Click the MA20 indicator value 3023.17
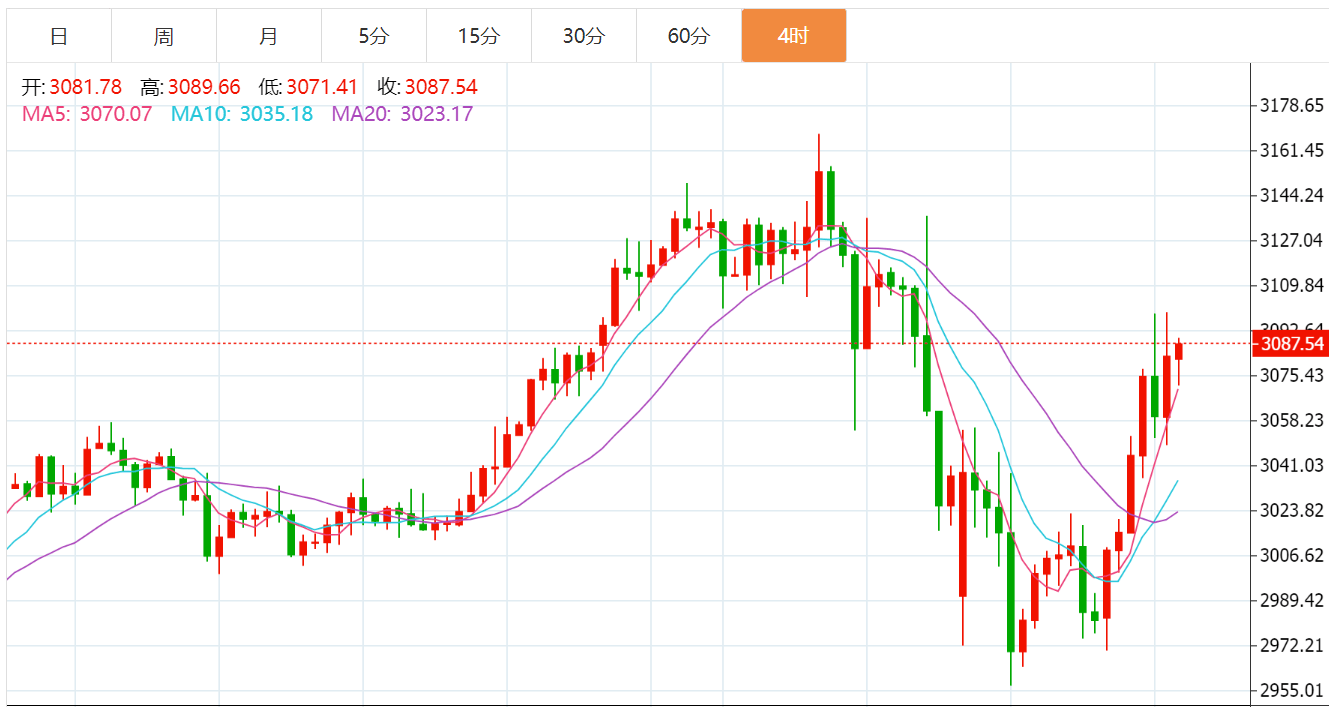 pos(436,114)
